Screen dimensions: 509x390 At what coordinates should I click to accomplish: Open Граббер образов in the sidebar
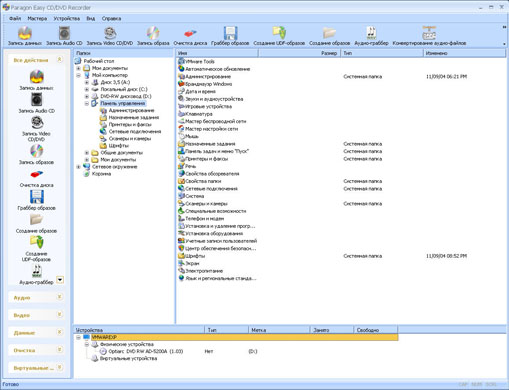36,200
